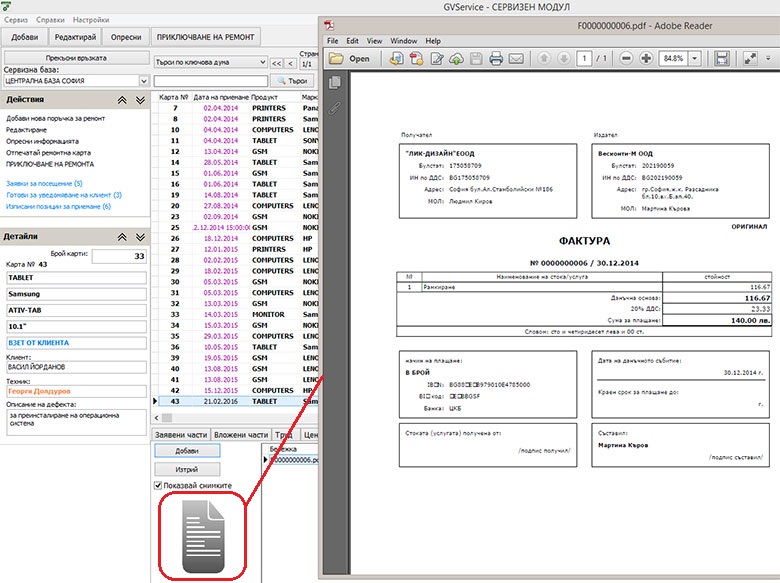The width and height of the screenshot is (780, 583).
Task: Open the zoom percentage dropdown arrow
Action: point(694,58)
